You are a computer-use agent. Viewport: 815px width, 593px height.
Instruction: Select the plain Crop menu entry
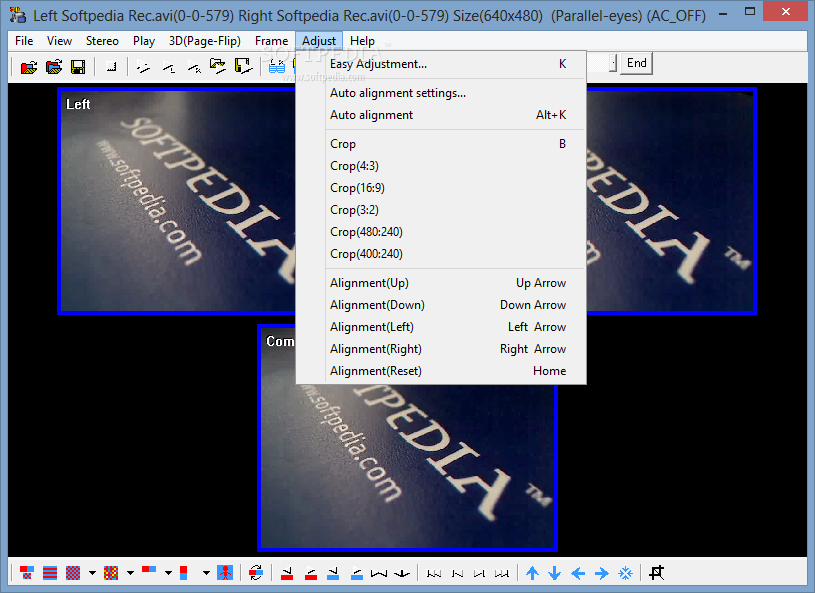click(x=441, y=144)
